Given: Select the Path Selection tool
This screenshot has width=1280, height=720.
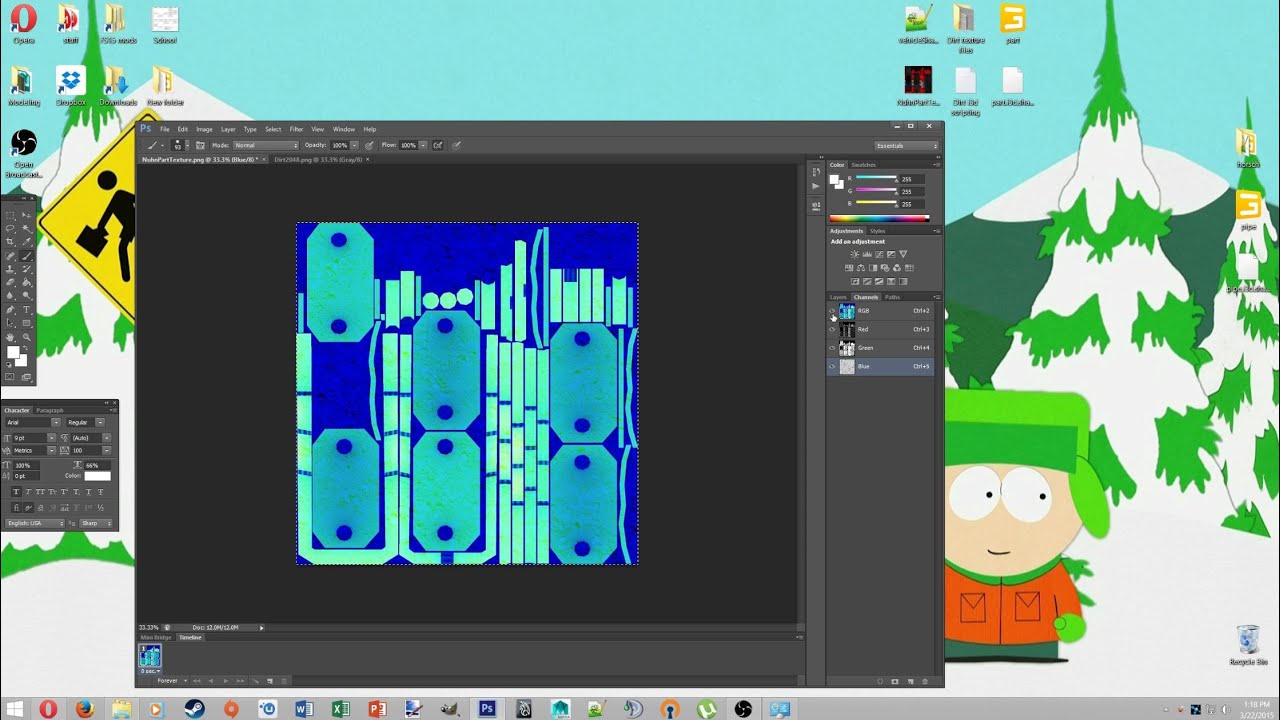Looking at the screenshot, I should tap(10, 324).
